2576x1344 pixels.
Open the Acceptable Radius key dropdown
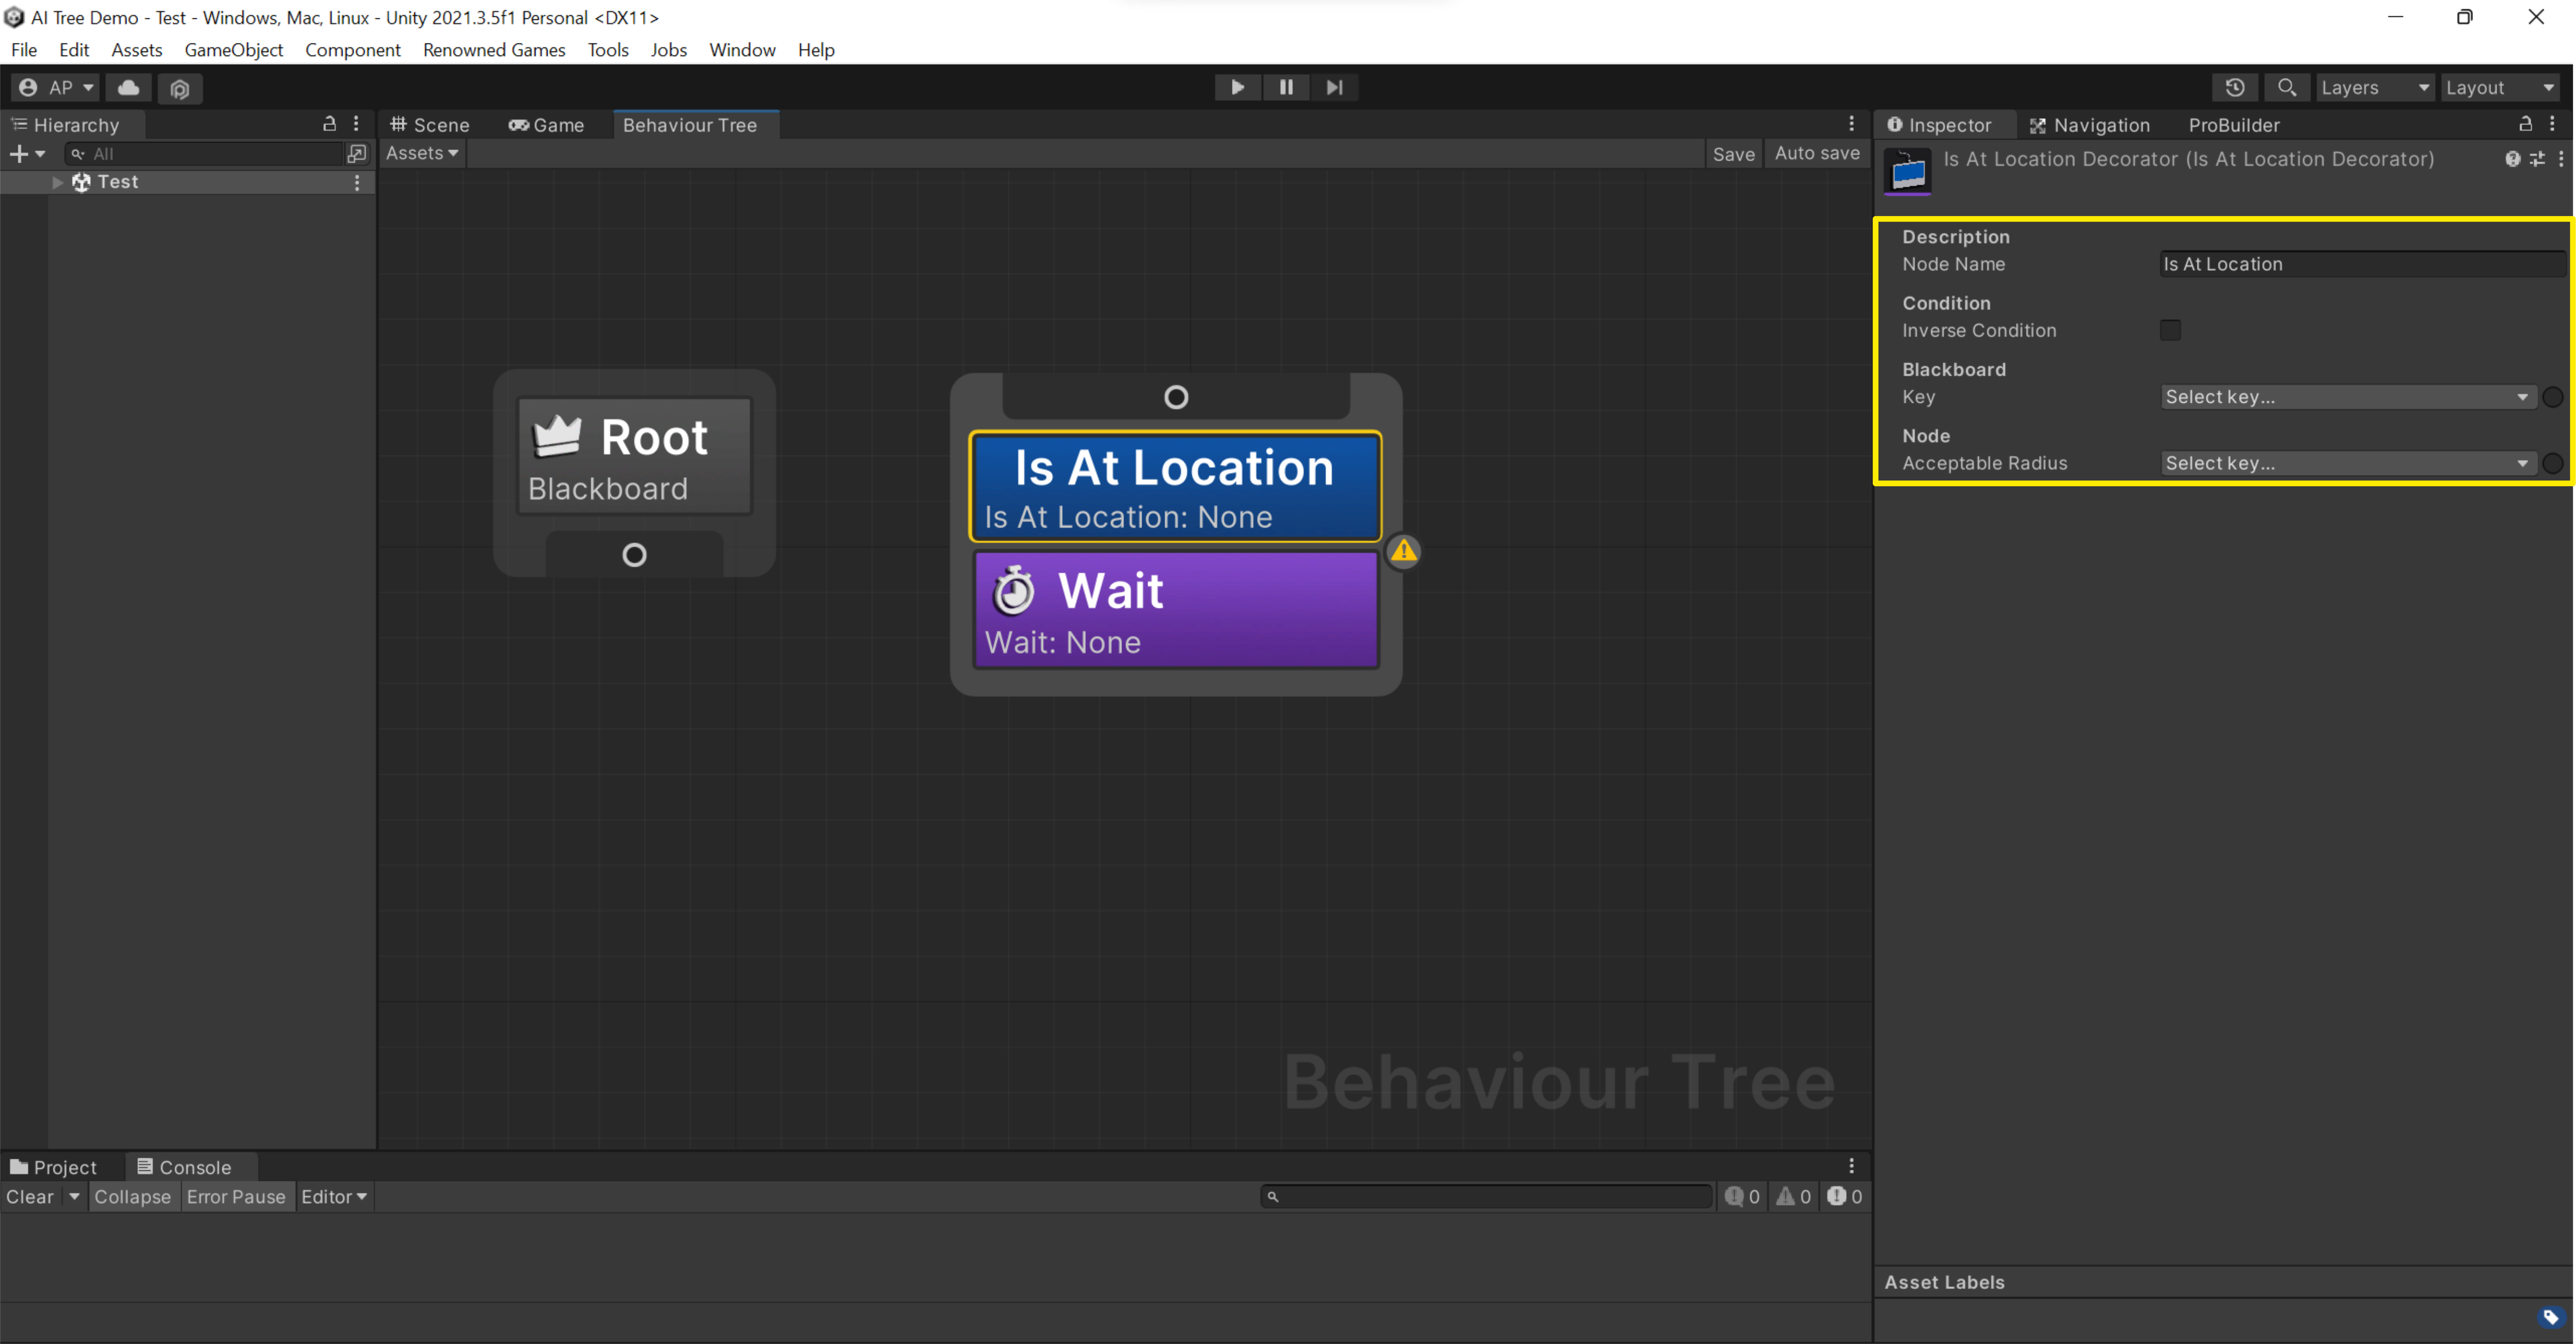coord(2346,463)
